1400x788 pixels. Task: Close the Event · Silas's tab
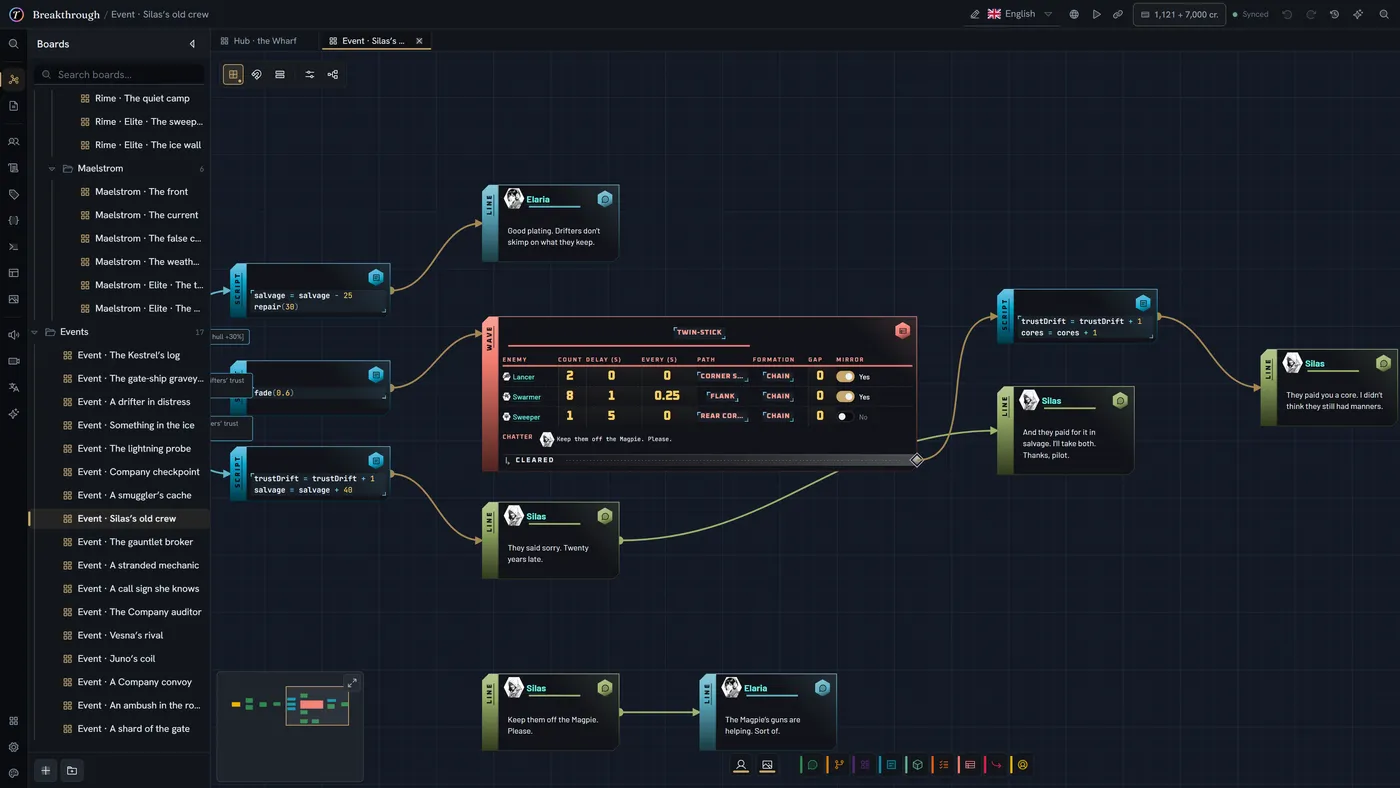pos(419,41)
